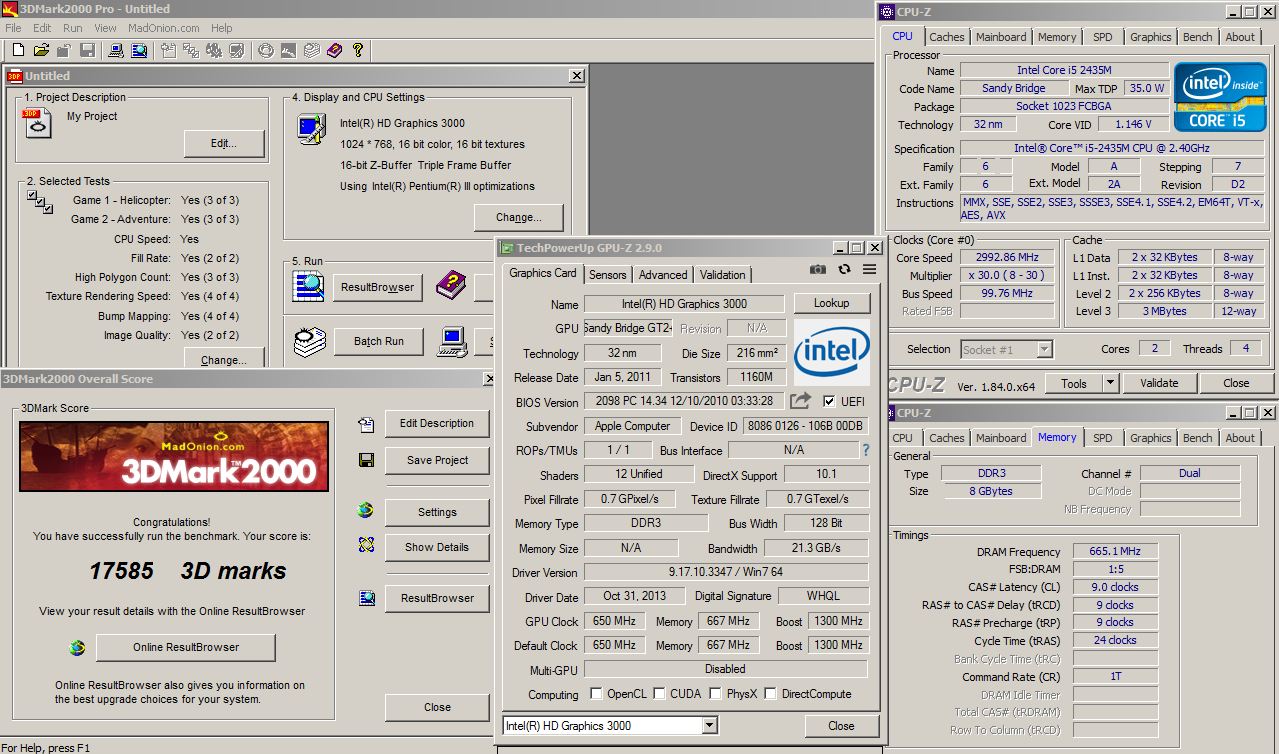
Task: Click the Lookup button in GPU-Z
Action: pos(831,303)
